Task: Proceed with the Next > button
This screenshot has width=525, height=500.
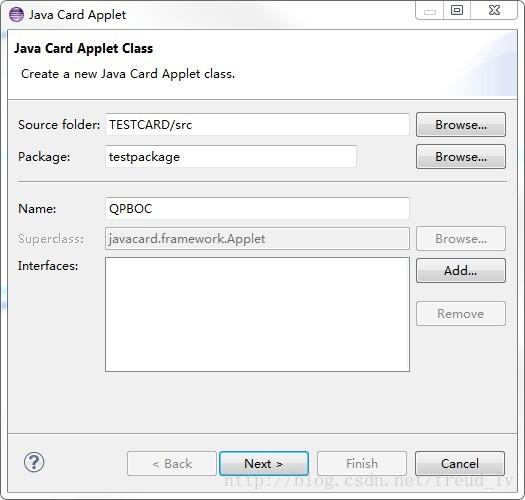Action: point(264,463)
